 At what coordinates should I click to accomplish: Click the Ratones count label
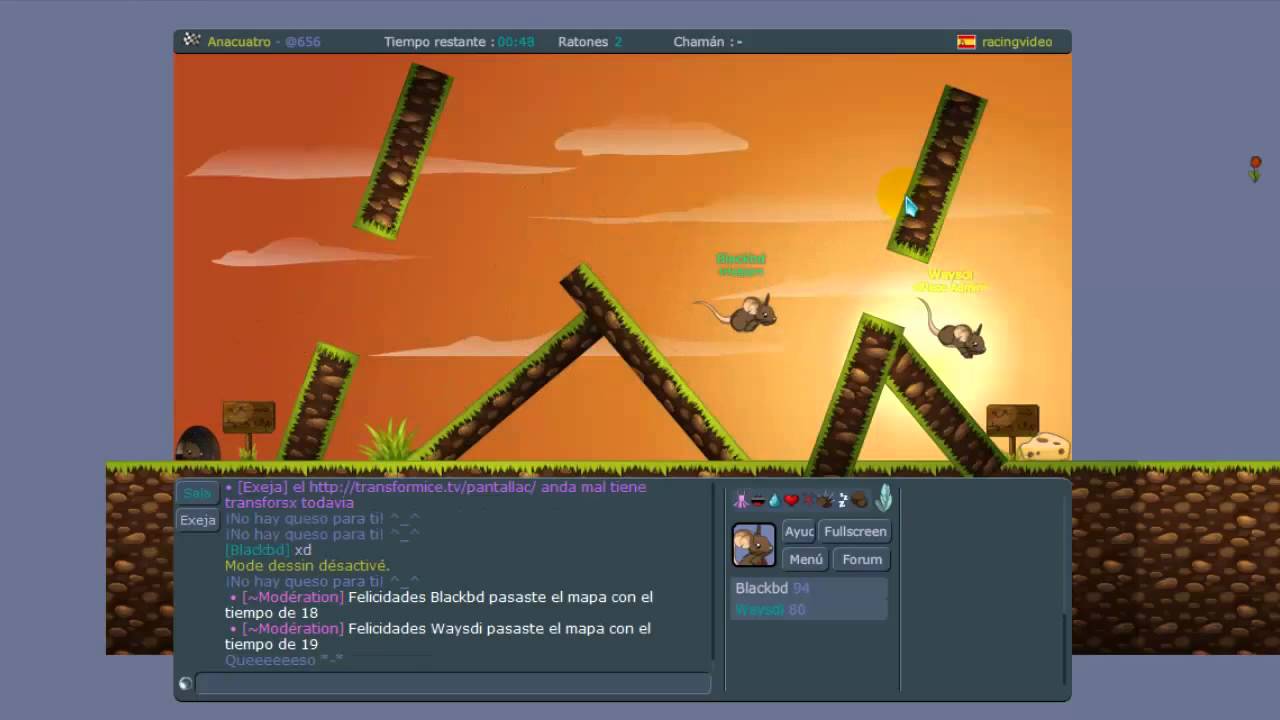pos(590,42)
